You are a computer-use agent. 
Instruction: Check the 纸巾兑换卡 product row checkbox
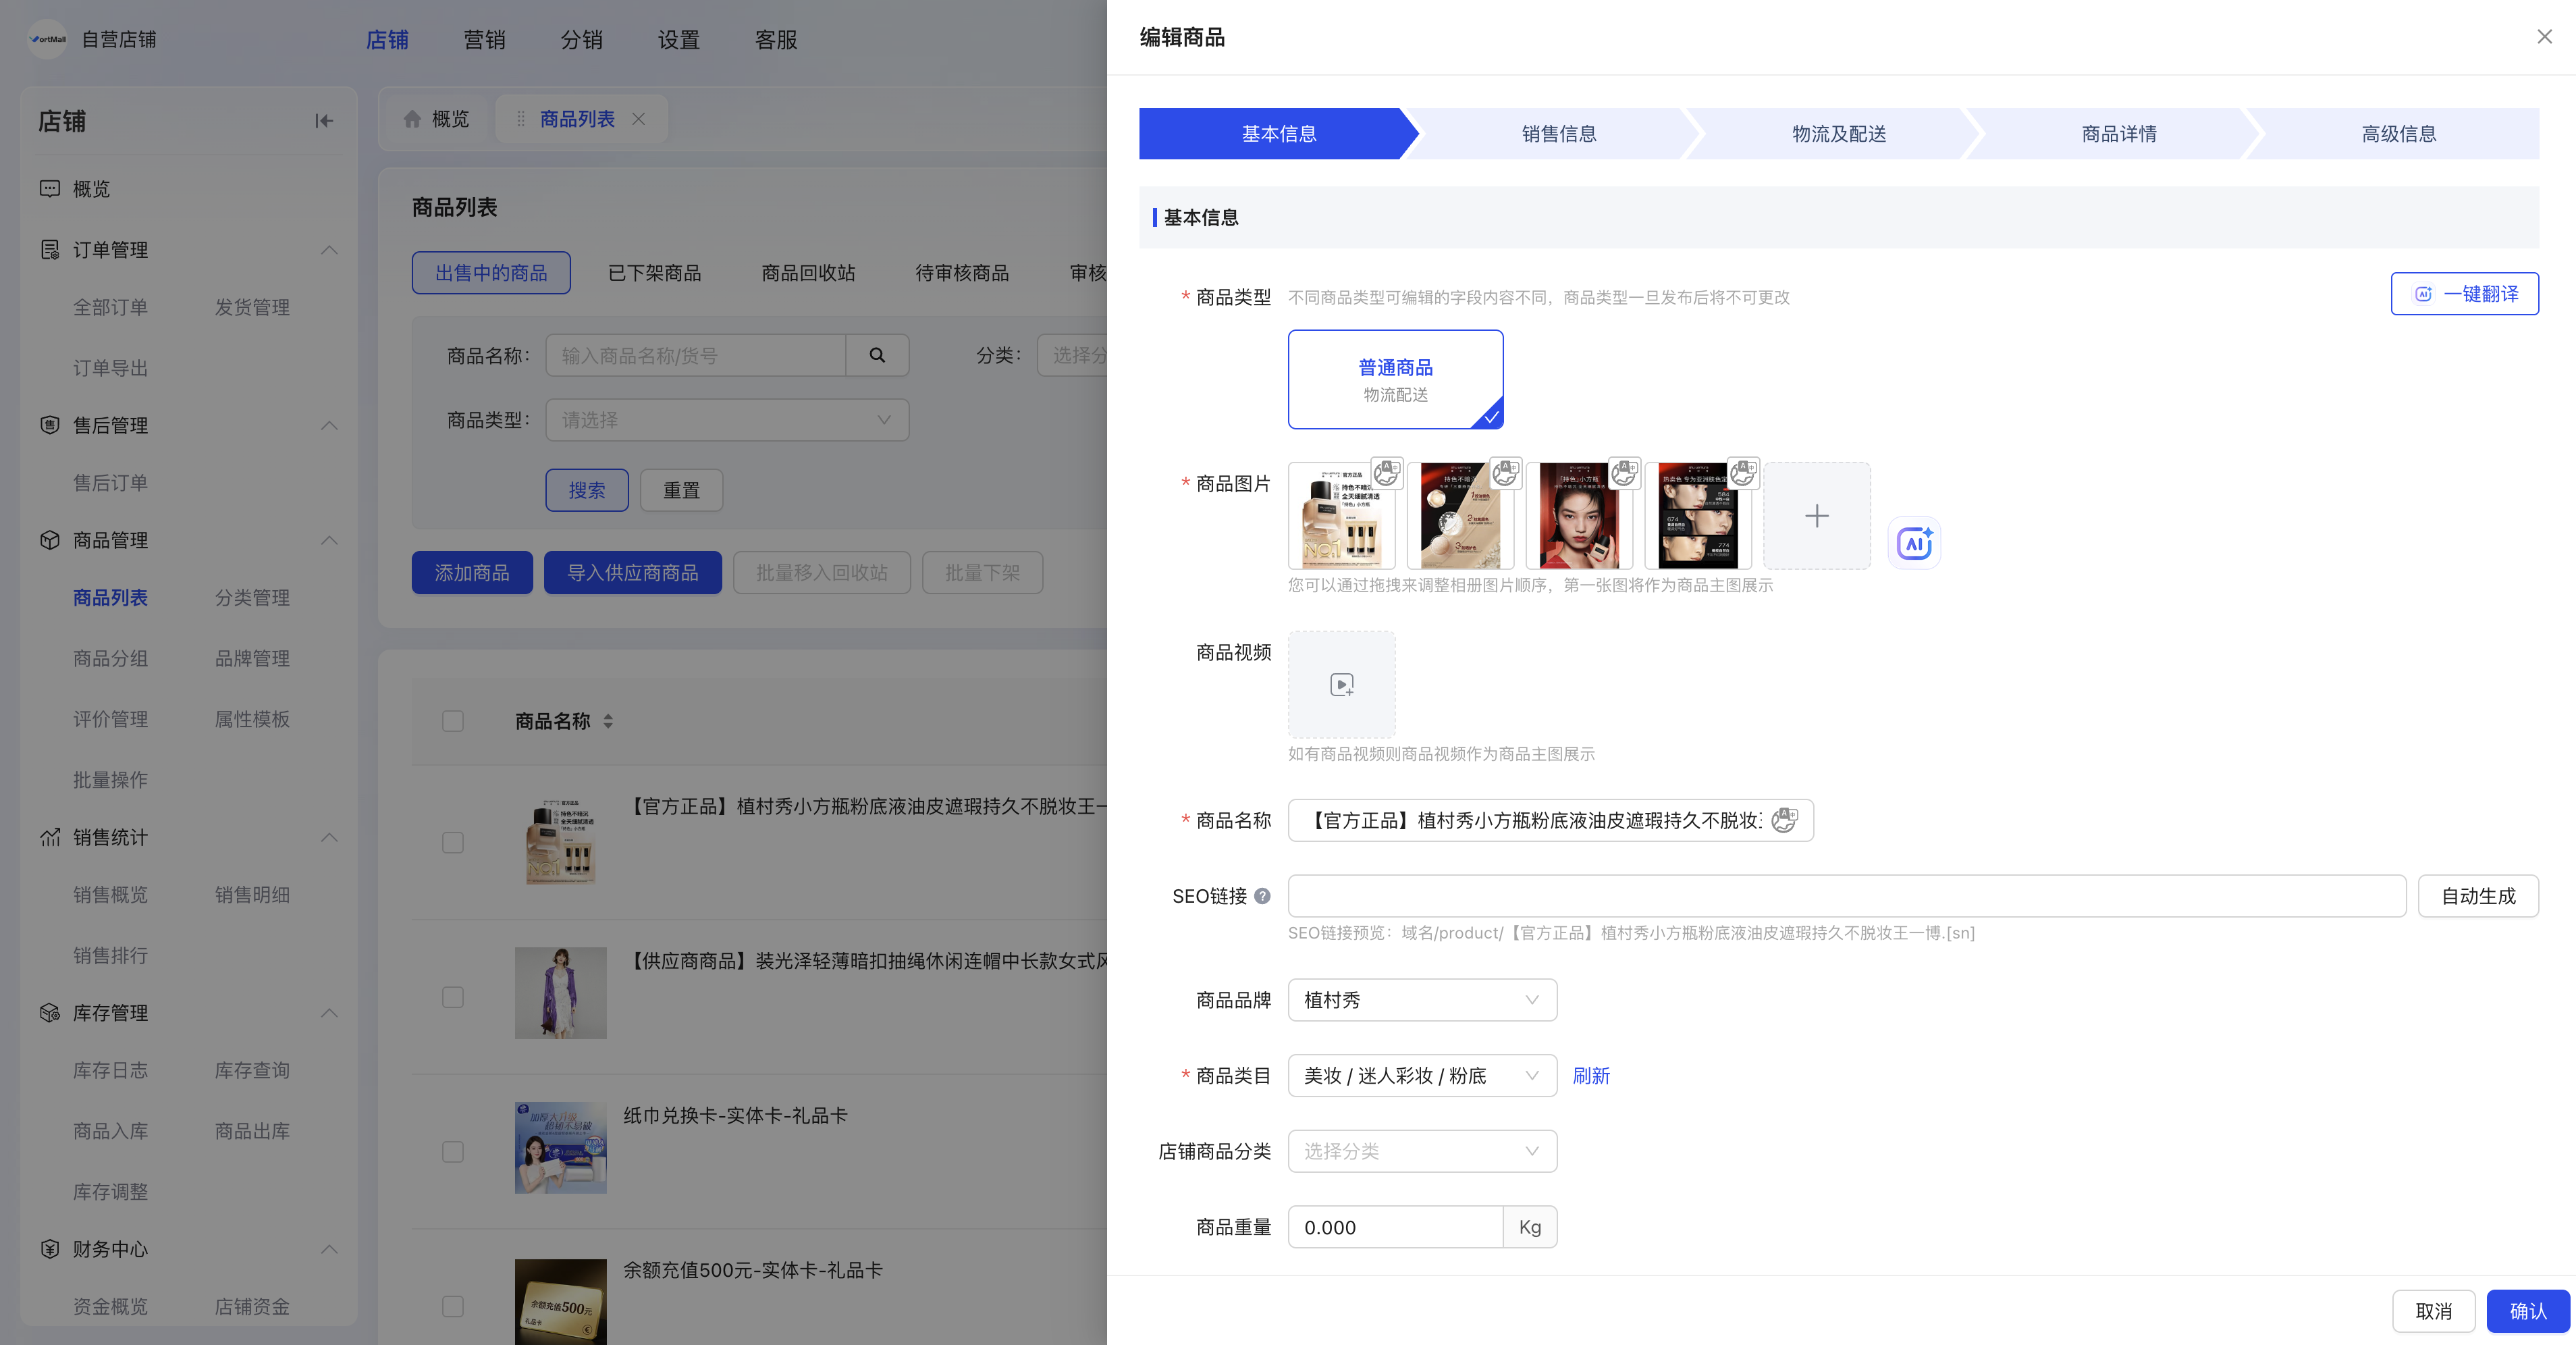point(453,1152)
